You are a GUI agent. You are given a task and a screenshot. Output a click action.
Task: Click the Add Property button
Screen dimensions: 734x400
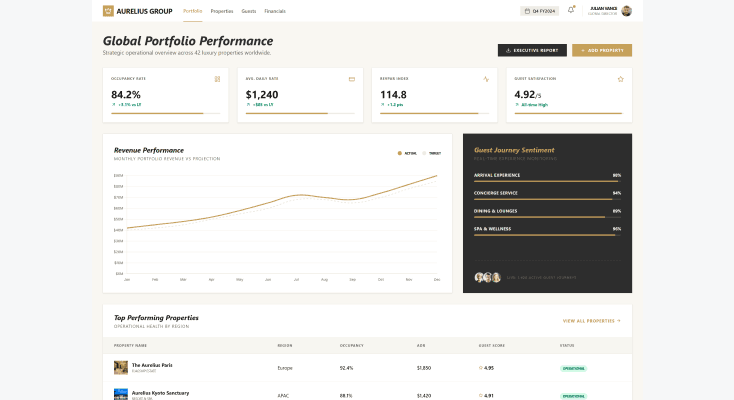click(602, 50)
